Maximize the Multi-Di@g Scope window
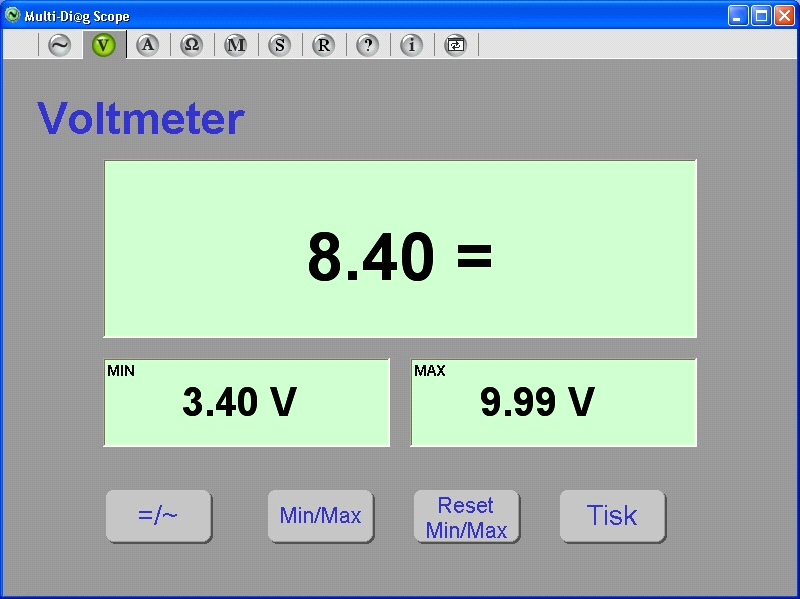Image resolution: width=800 pixels, height=599 pixels. [761, 16]
